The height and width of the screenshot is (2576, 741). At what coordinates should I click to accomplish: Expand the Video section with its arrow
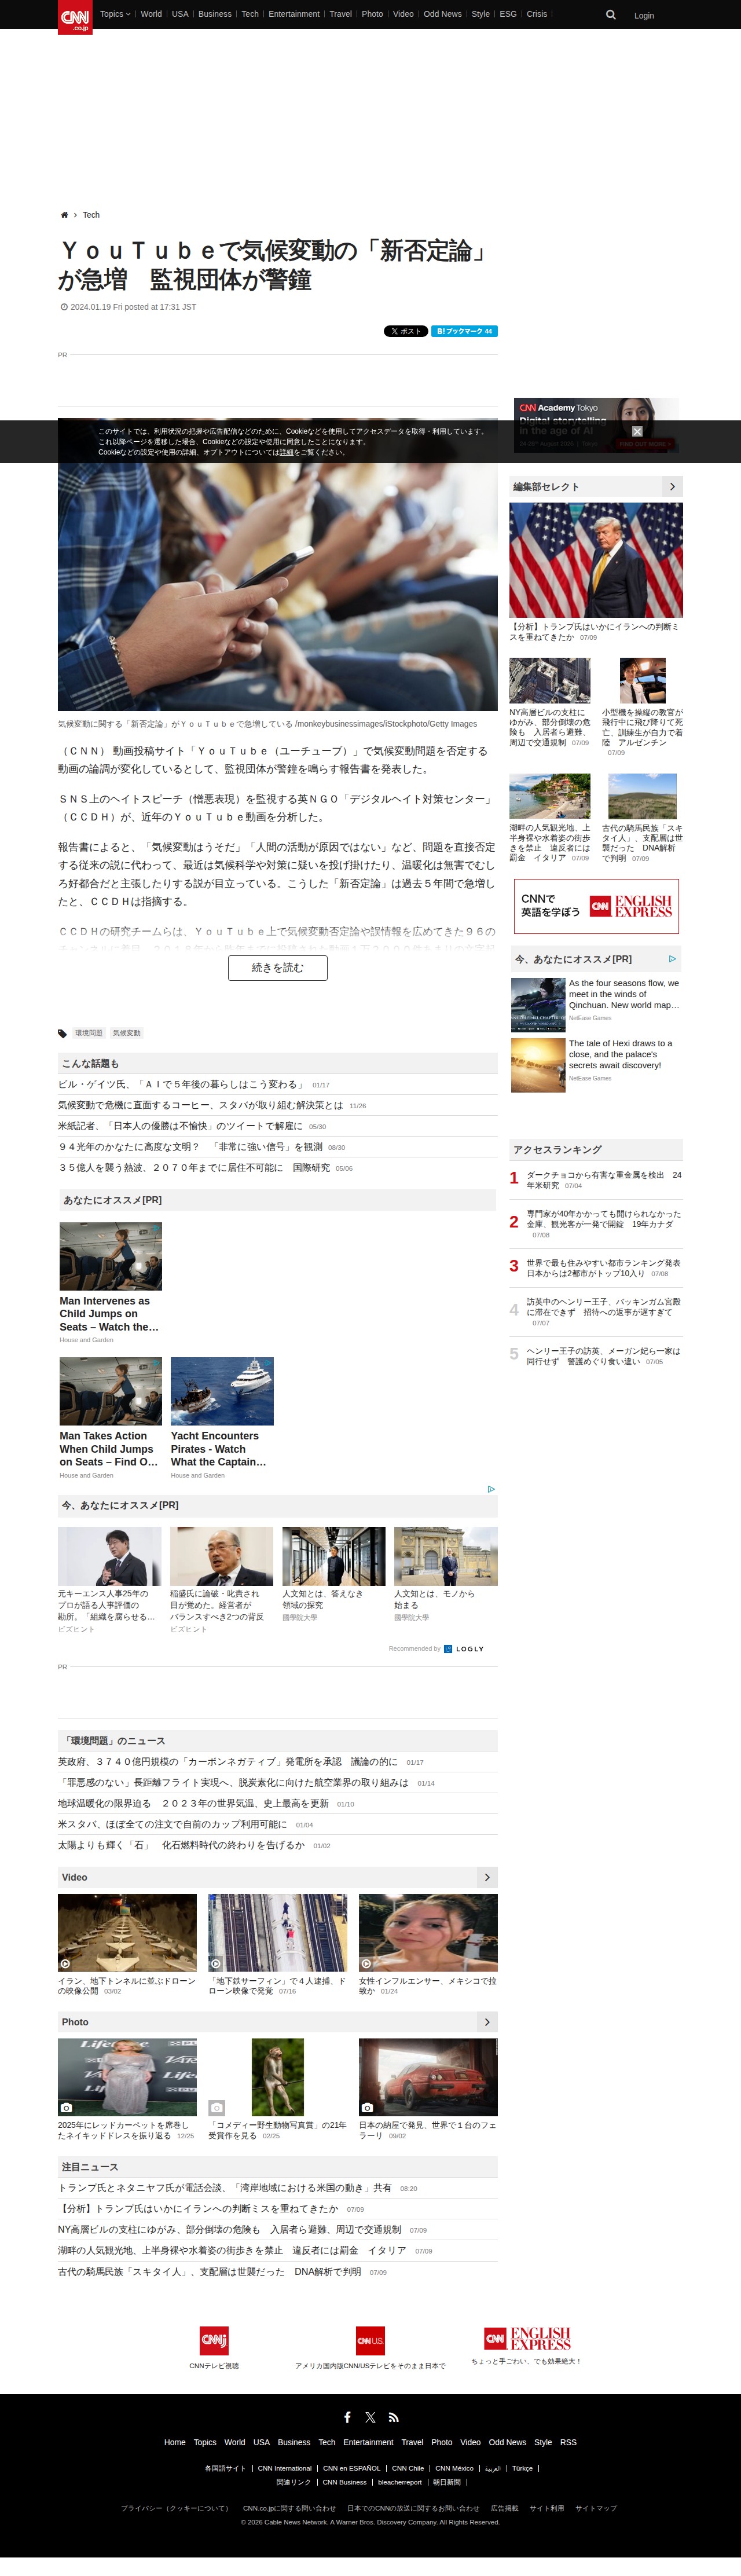click(487, 1877)
